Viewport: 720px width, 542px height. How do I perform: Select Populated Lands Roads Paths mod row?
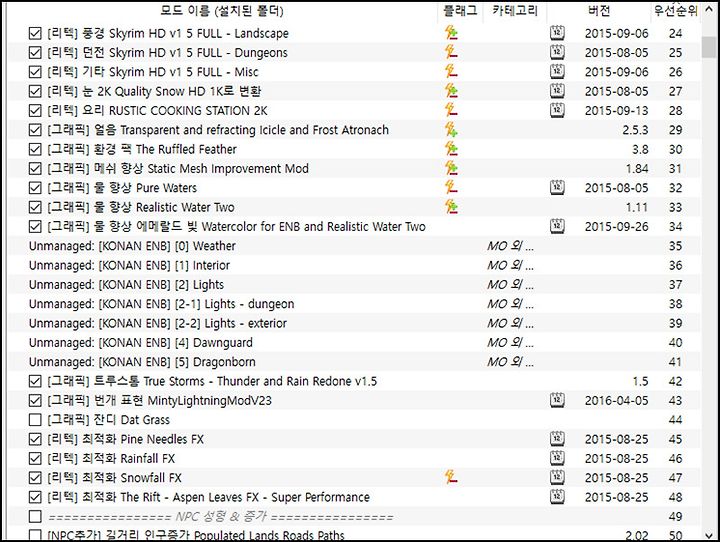tap(354, 534)
